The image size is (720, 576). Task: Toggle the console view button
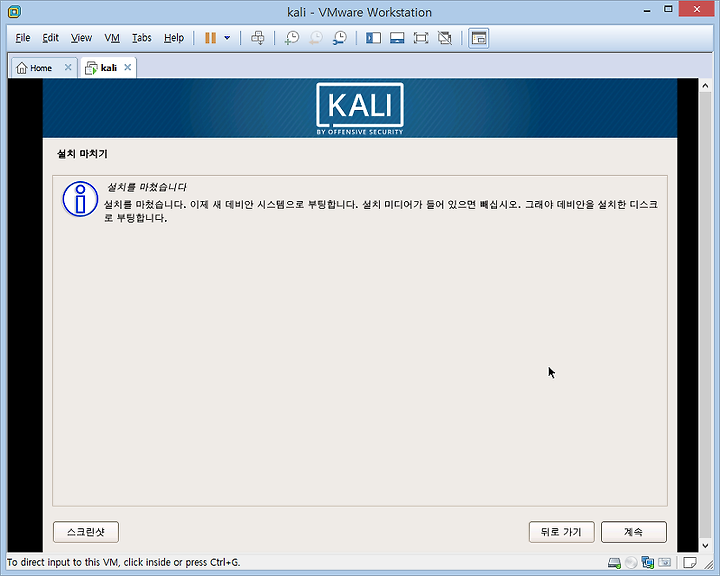[478, 38]
